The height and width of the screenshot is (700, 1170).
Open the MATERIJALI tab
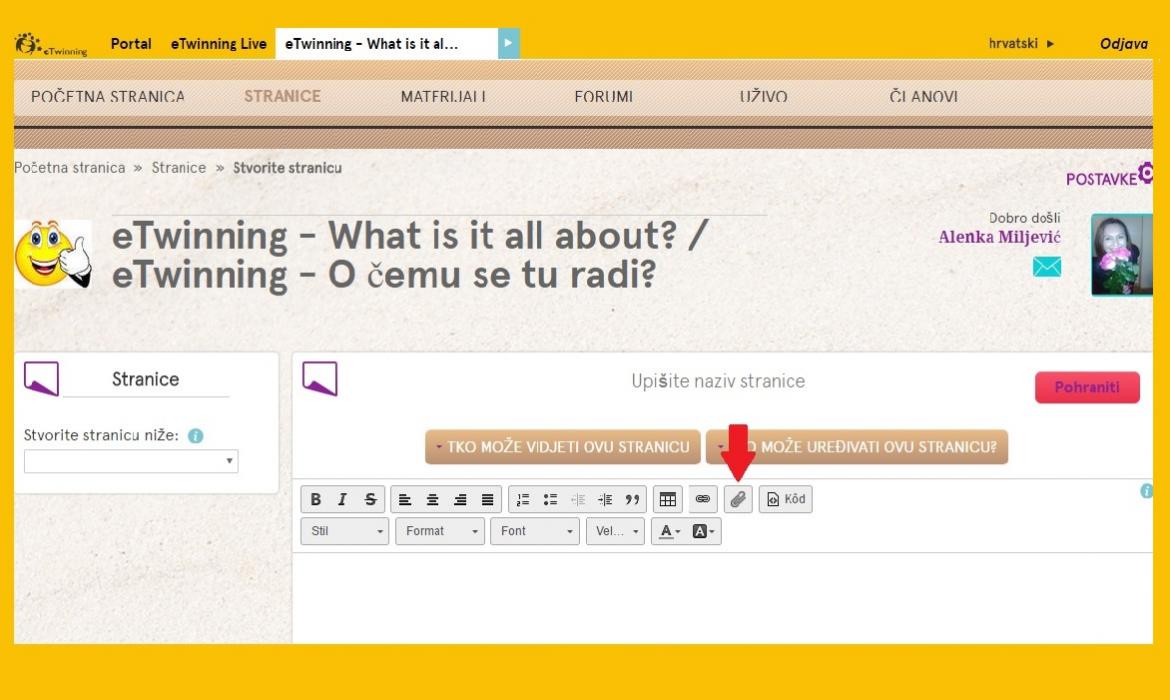click(443, 97)
